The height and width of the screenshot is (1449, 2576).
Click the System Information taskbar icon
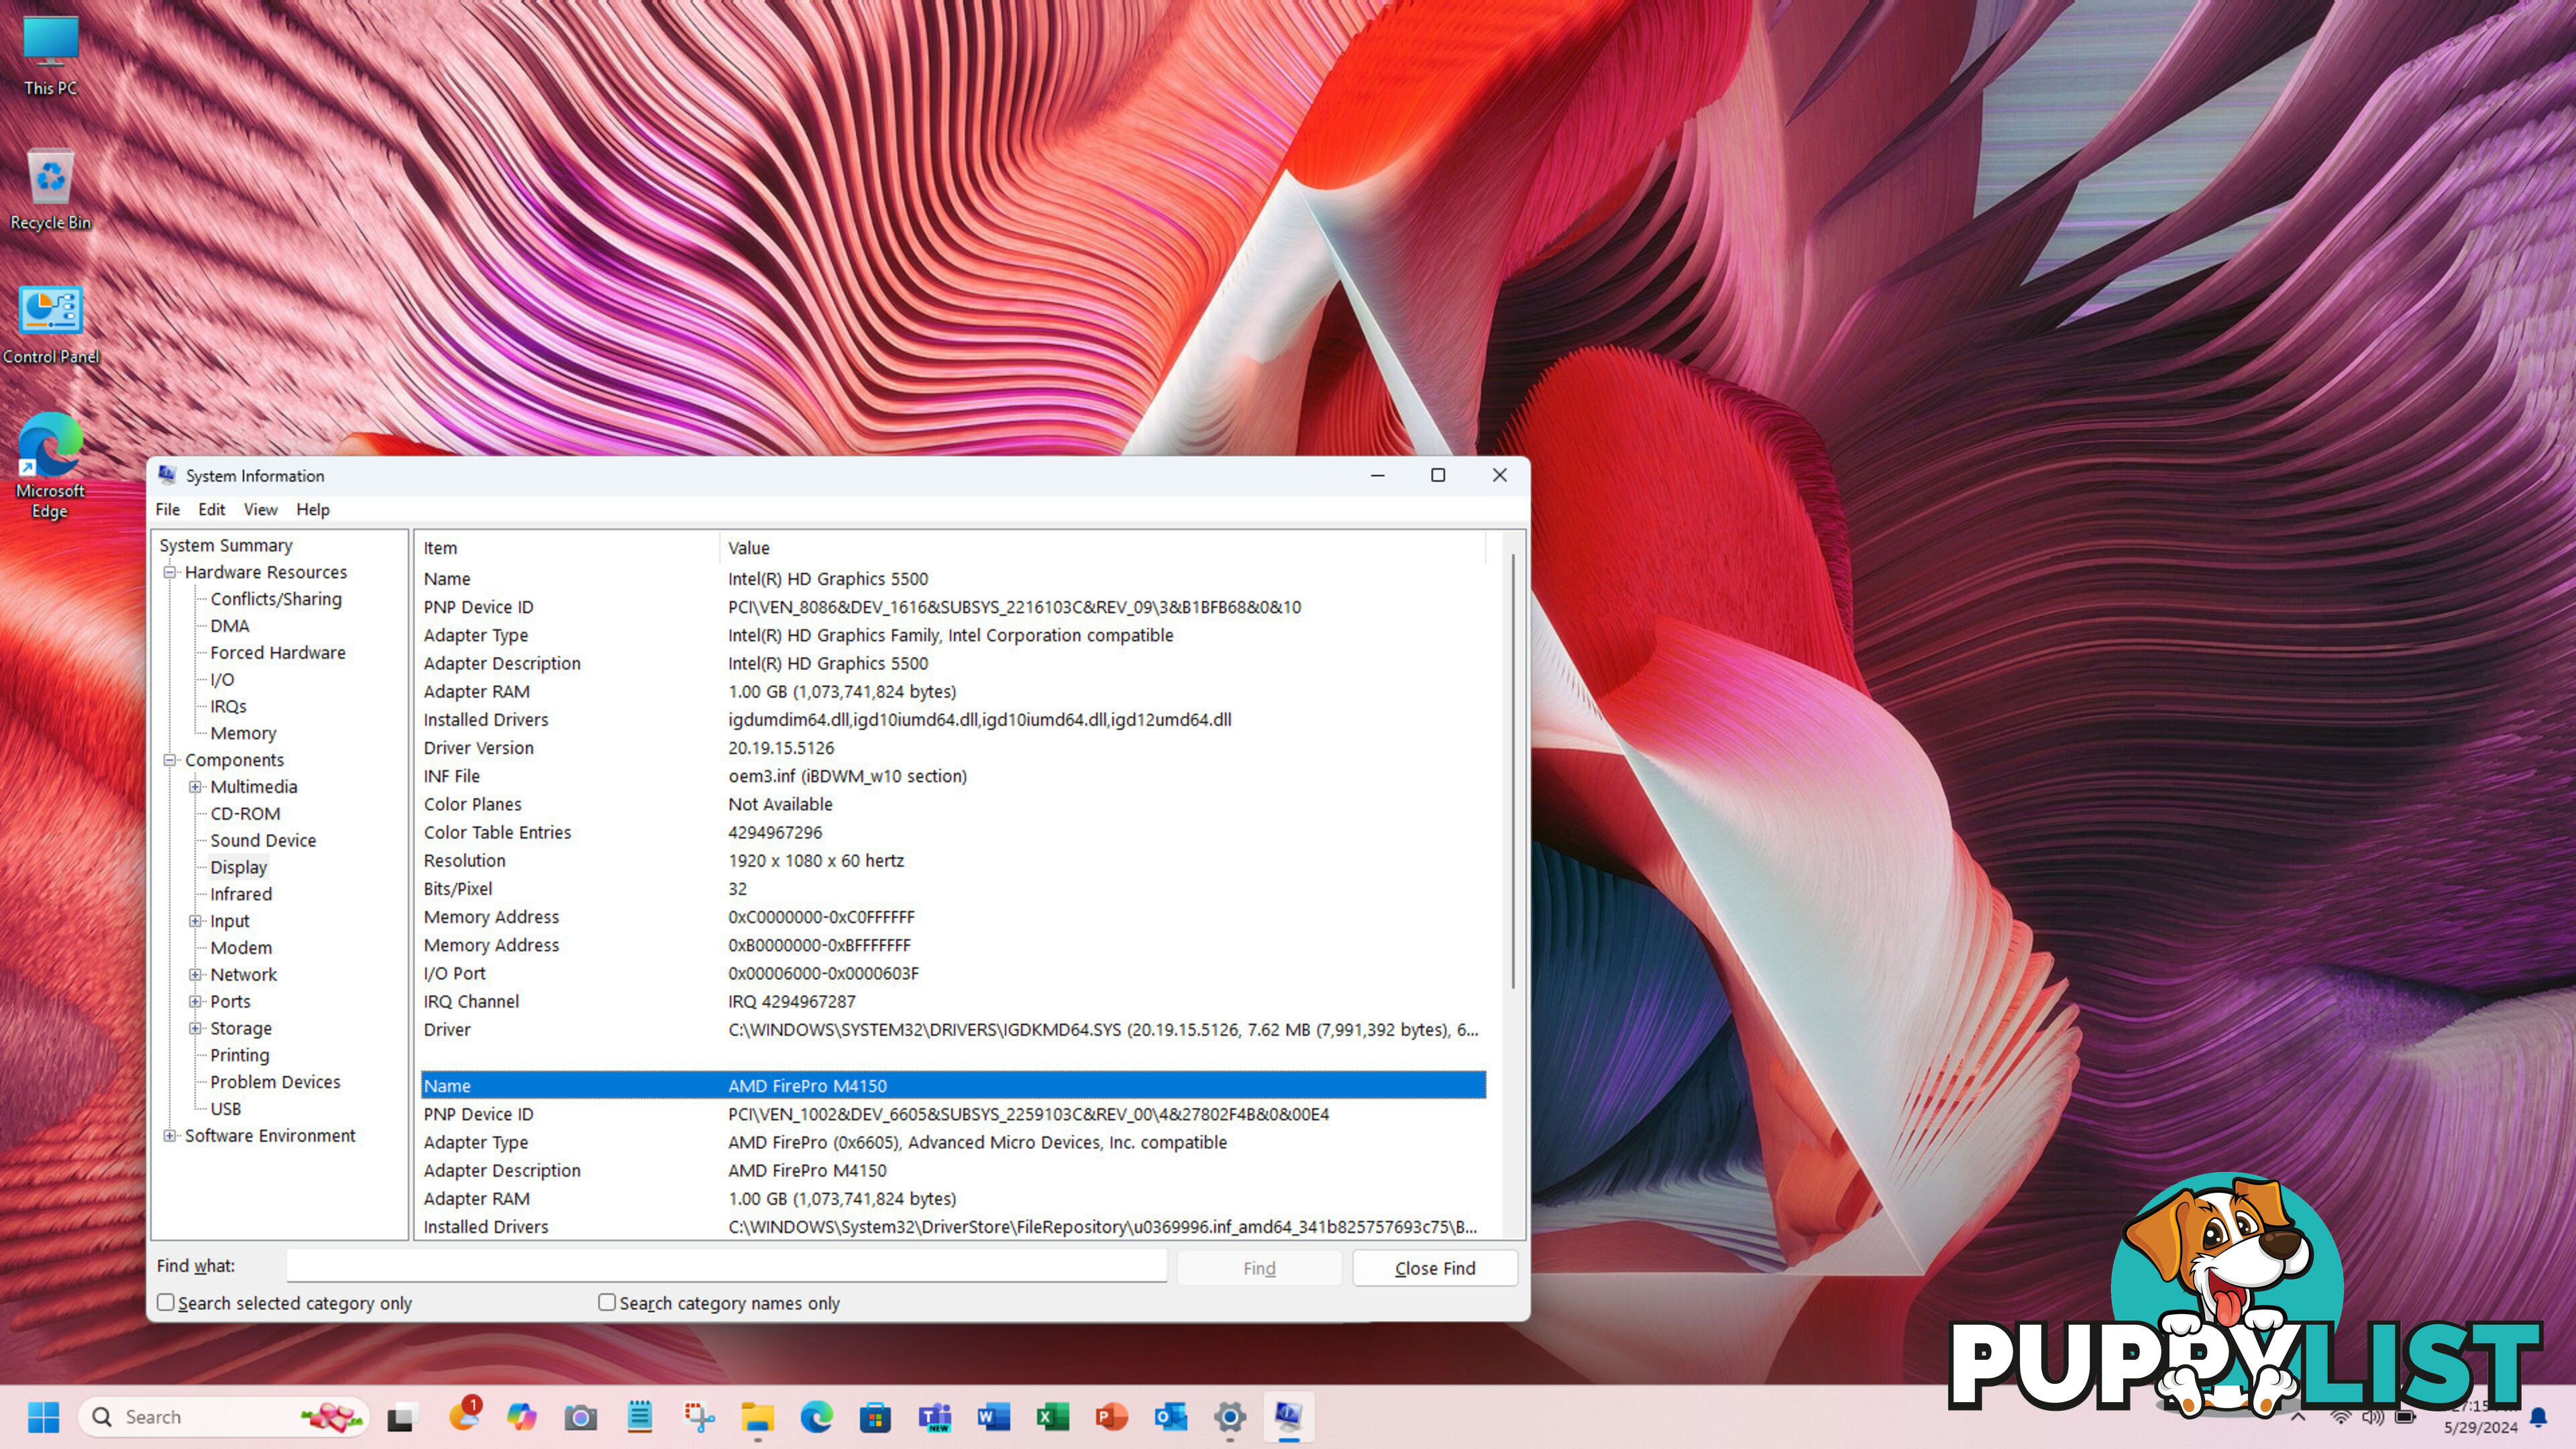1288,1416
